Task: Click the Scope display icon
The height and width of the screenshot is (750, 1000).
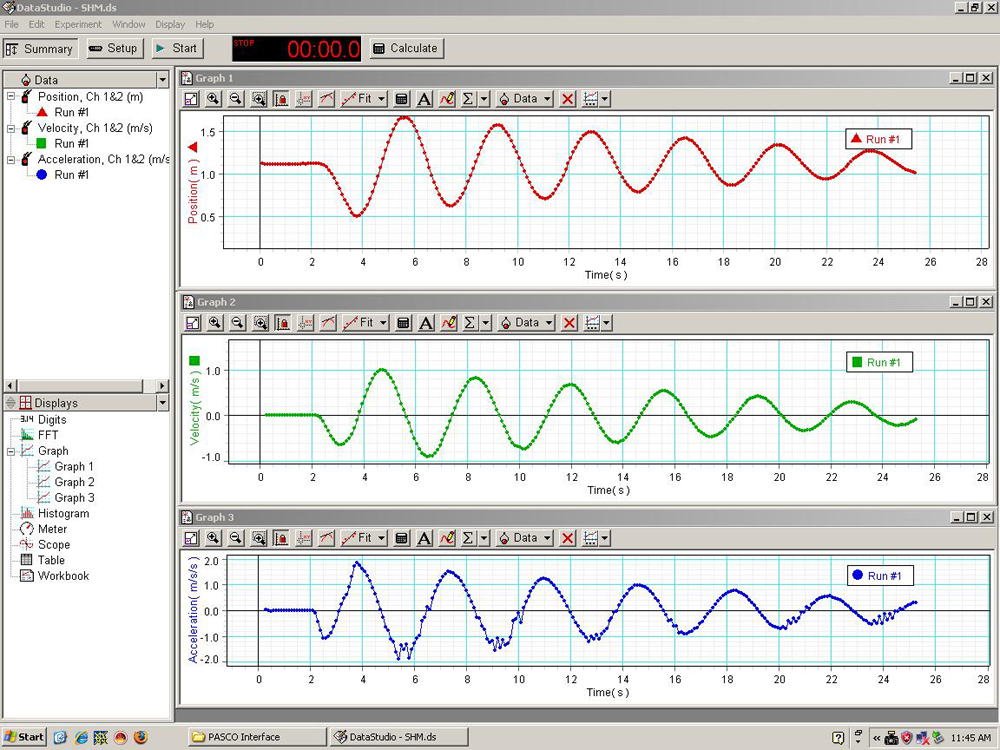Action: pyautogui.click(x=27, y=545)
